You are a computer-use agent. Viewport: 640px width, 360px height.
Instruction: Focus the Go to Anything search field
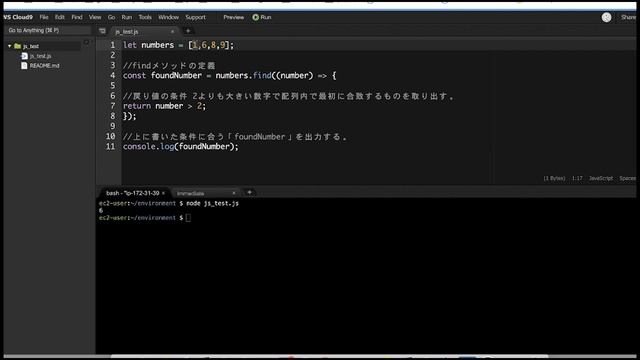[47, 30]
